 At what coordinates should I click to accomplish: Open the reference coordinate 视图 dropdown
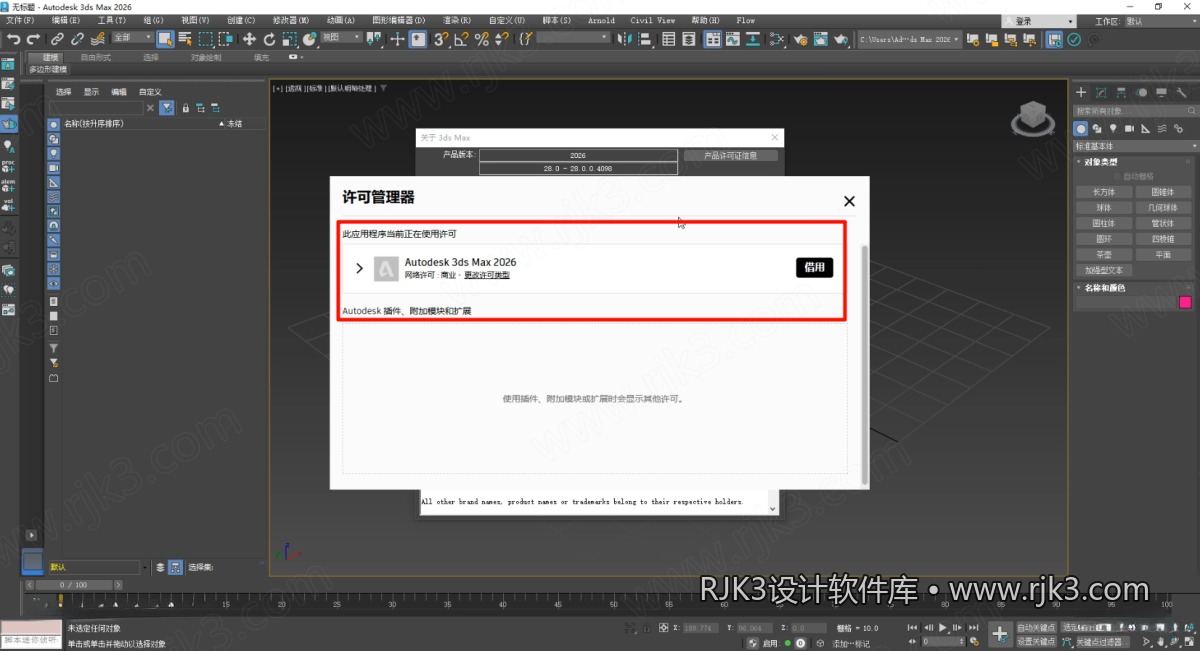pos(341,38)
